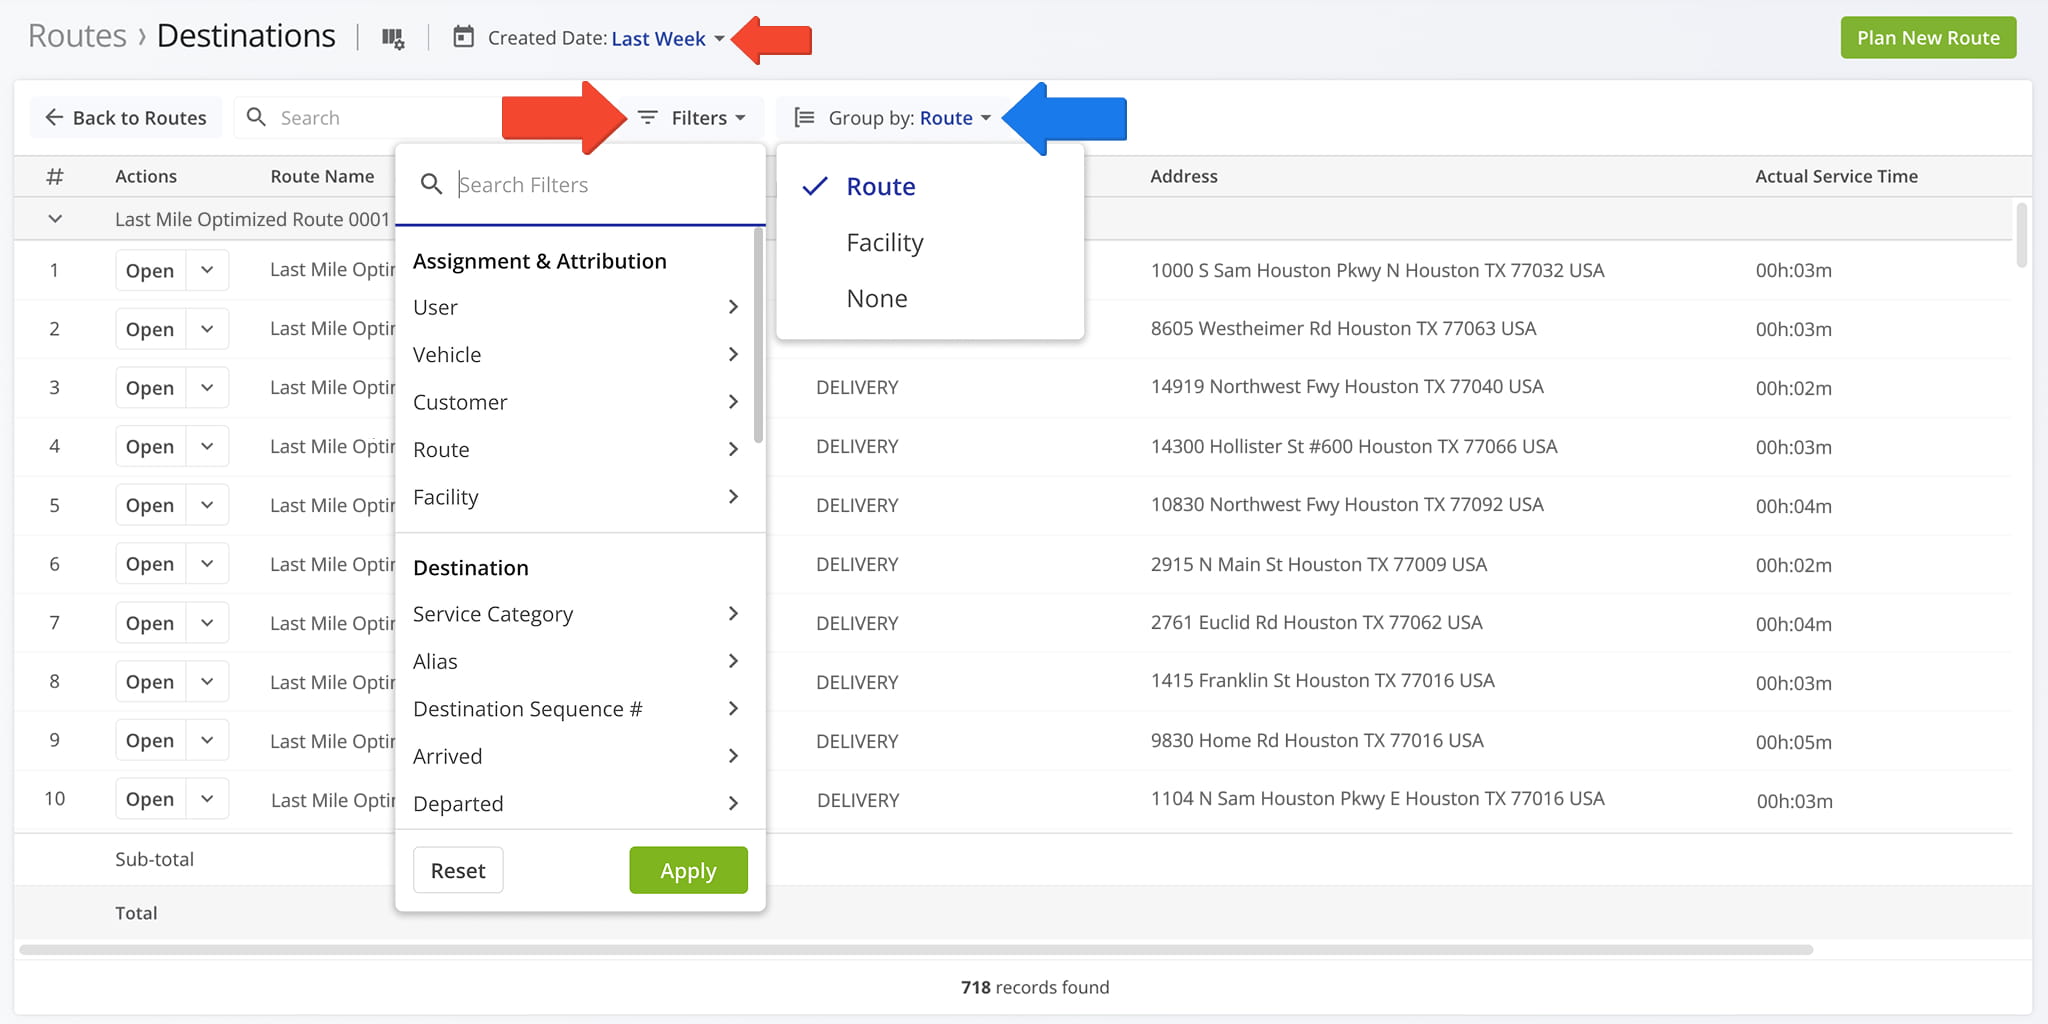Click the calendar icon next to Created Date
The height and width of the screenshot is (1024, 2048).
pos(464,37)
